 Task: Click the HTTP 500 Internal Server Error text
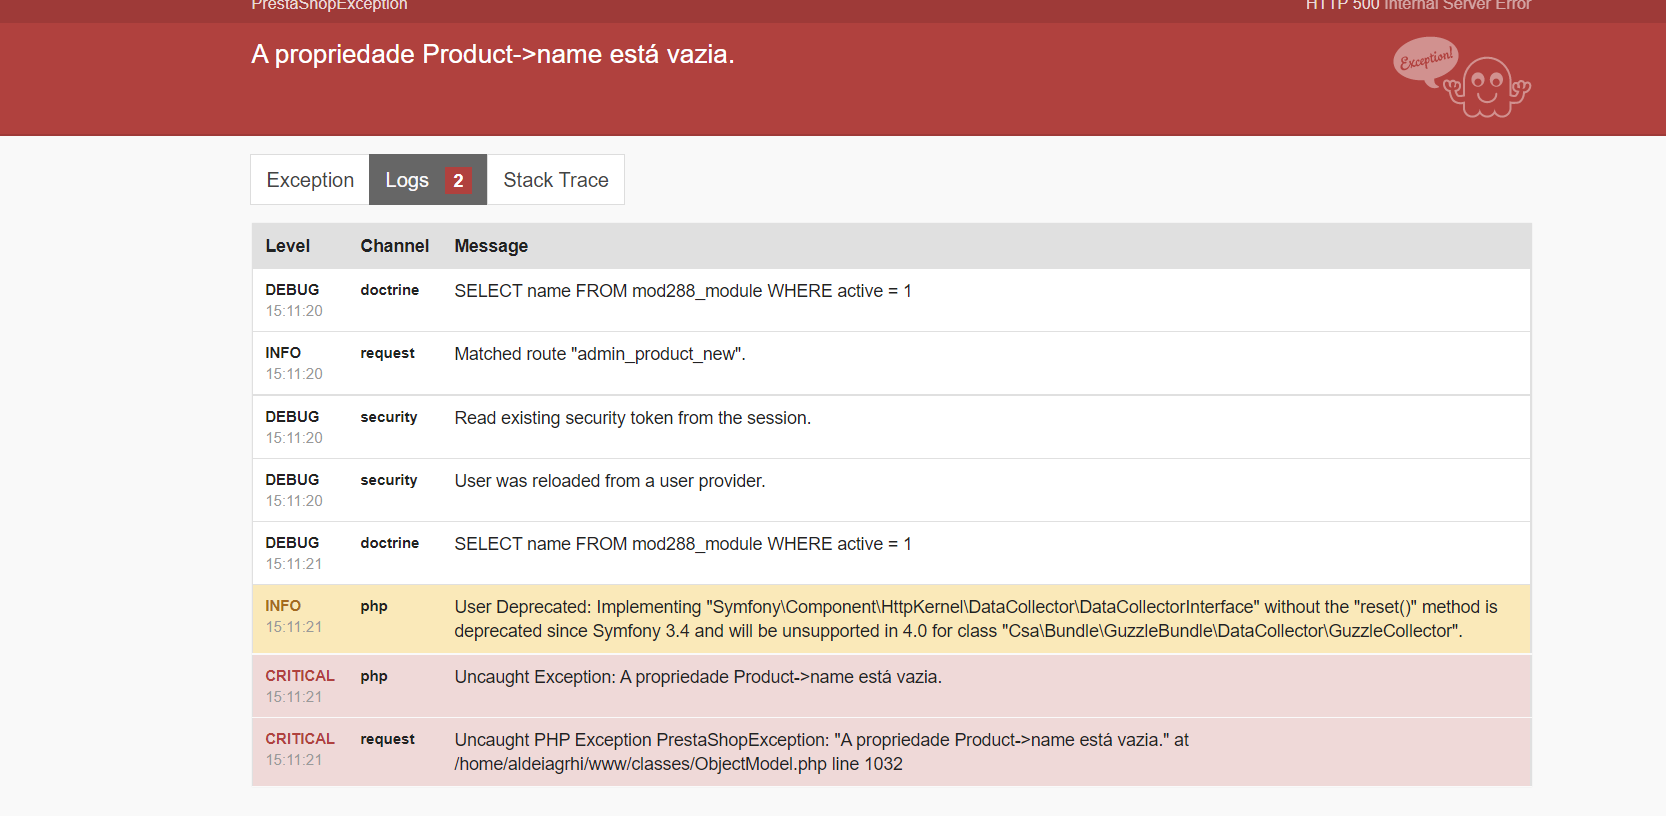tap(1417, 6)
